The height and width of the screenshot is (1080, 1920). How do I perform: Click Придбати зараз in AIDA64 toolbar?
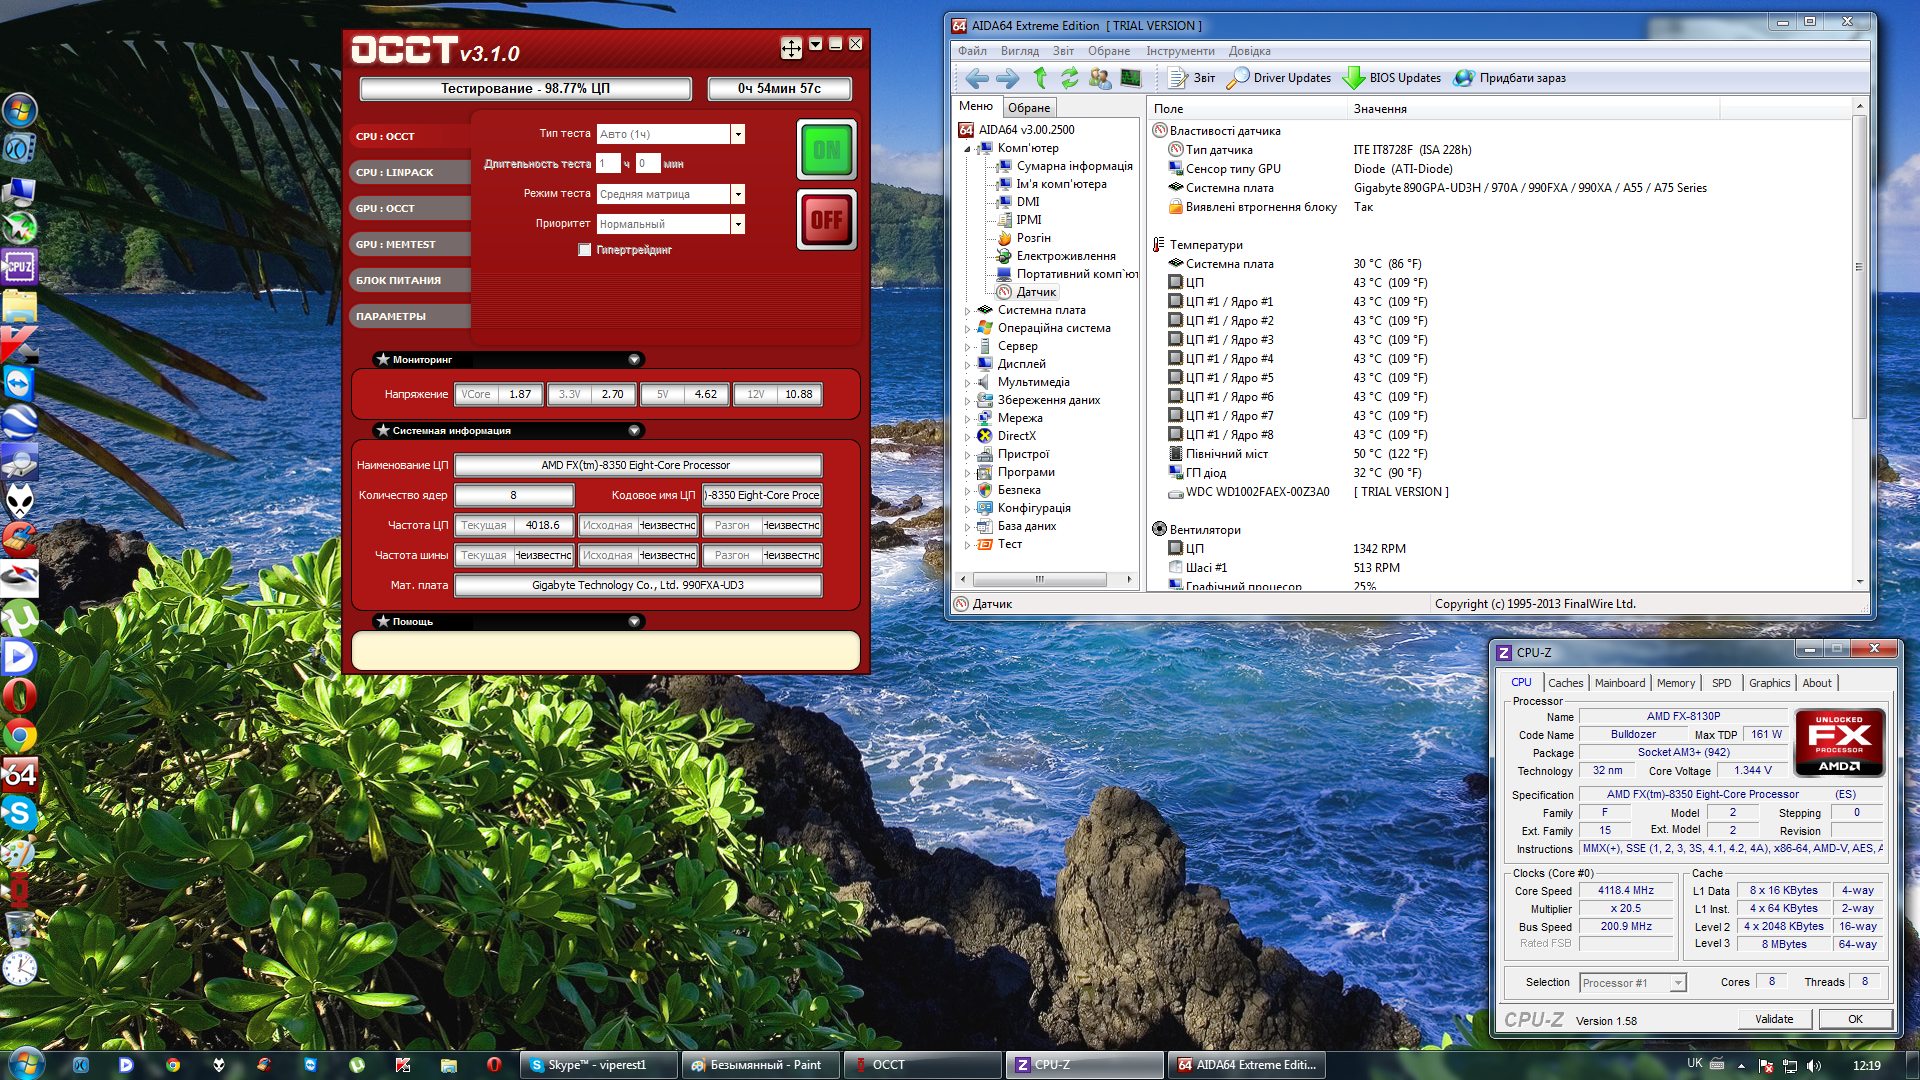(x=1510, y=78)
